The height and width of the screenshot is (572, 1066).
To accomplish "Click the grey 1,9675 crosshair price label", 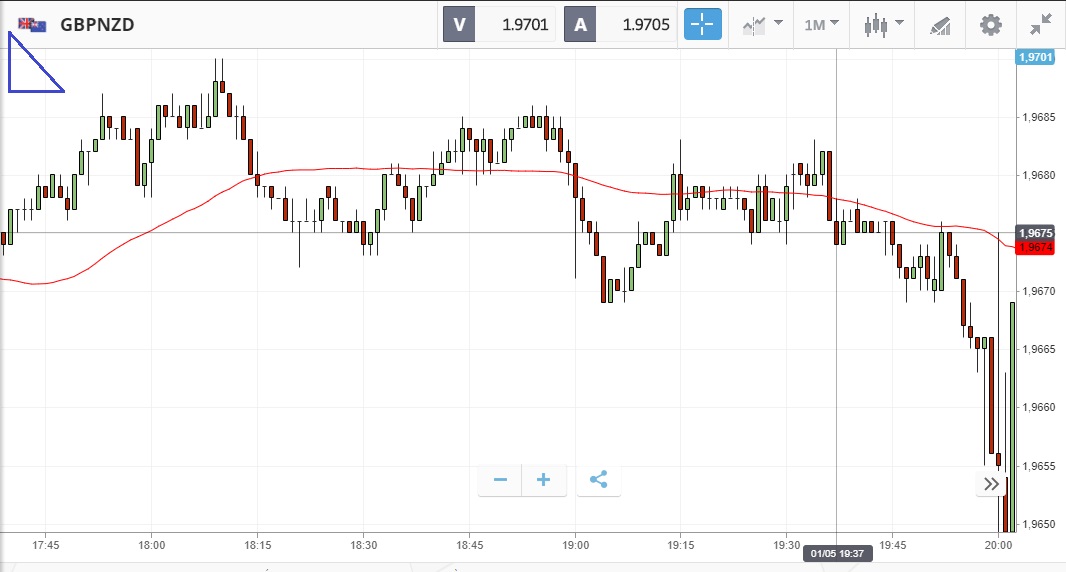I will pos(1034,233).
